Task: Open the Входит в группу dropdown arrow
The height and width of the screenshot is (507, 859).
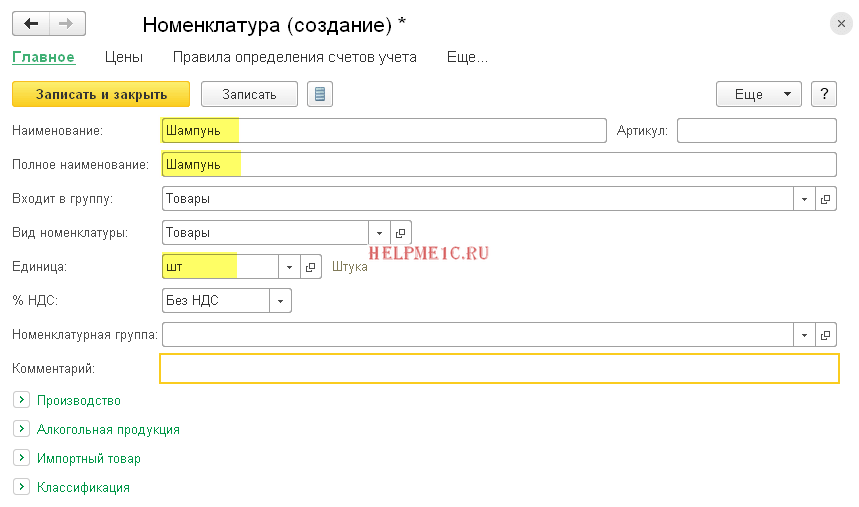Action: click(805, 199)
